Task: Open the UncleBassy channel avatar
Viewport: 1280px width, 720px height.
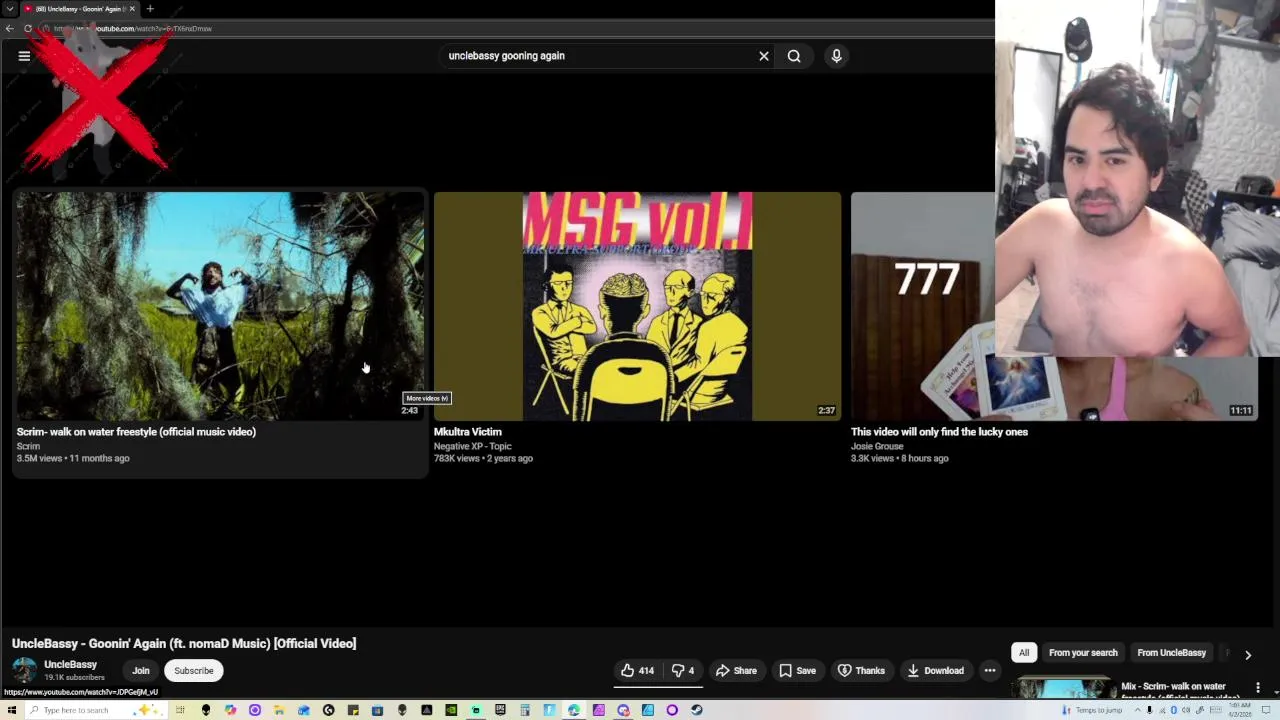Action: pyautogui.click(x=24, y=670)
